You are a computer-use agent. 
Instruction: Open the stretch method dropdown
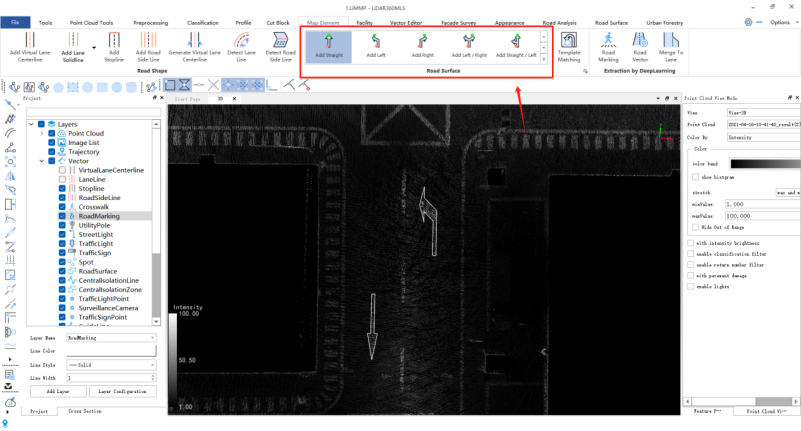788,193
